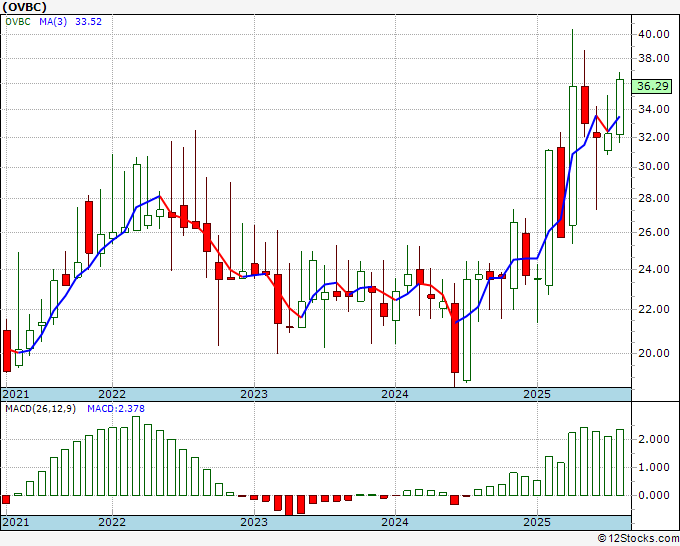This screenshot has width=680, height=546.
Task: Click the 1.000 MACD axis label
Action: point(653,468)
